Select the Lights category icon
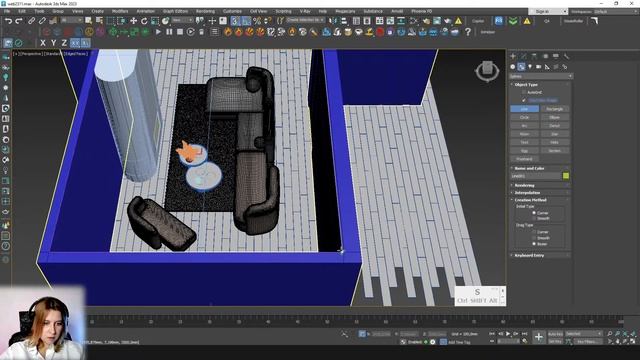This screenshot has height=360, width=640. (530, 67)
